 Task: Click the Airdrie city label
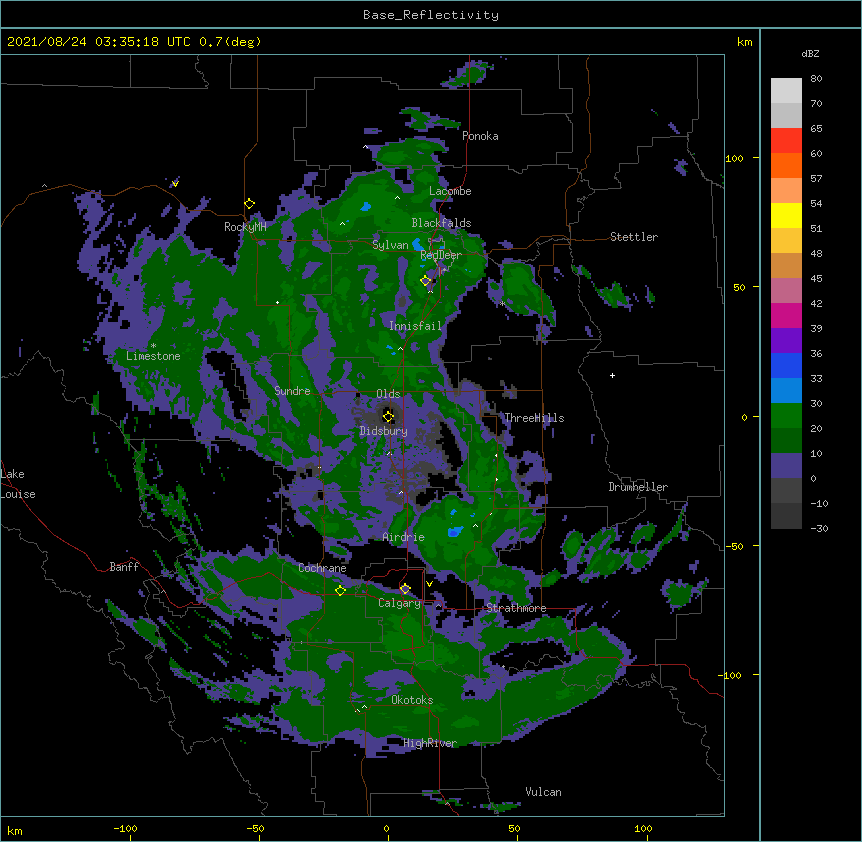(x=403, y=537)
